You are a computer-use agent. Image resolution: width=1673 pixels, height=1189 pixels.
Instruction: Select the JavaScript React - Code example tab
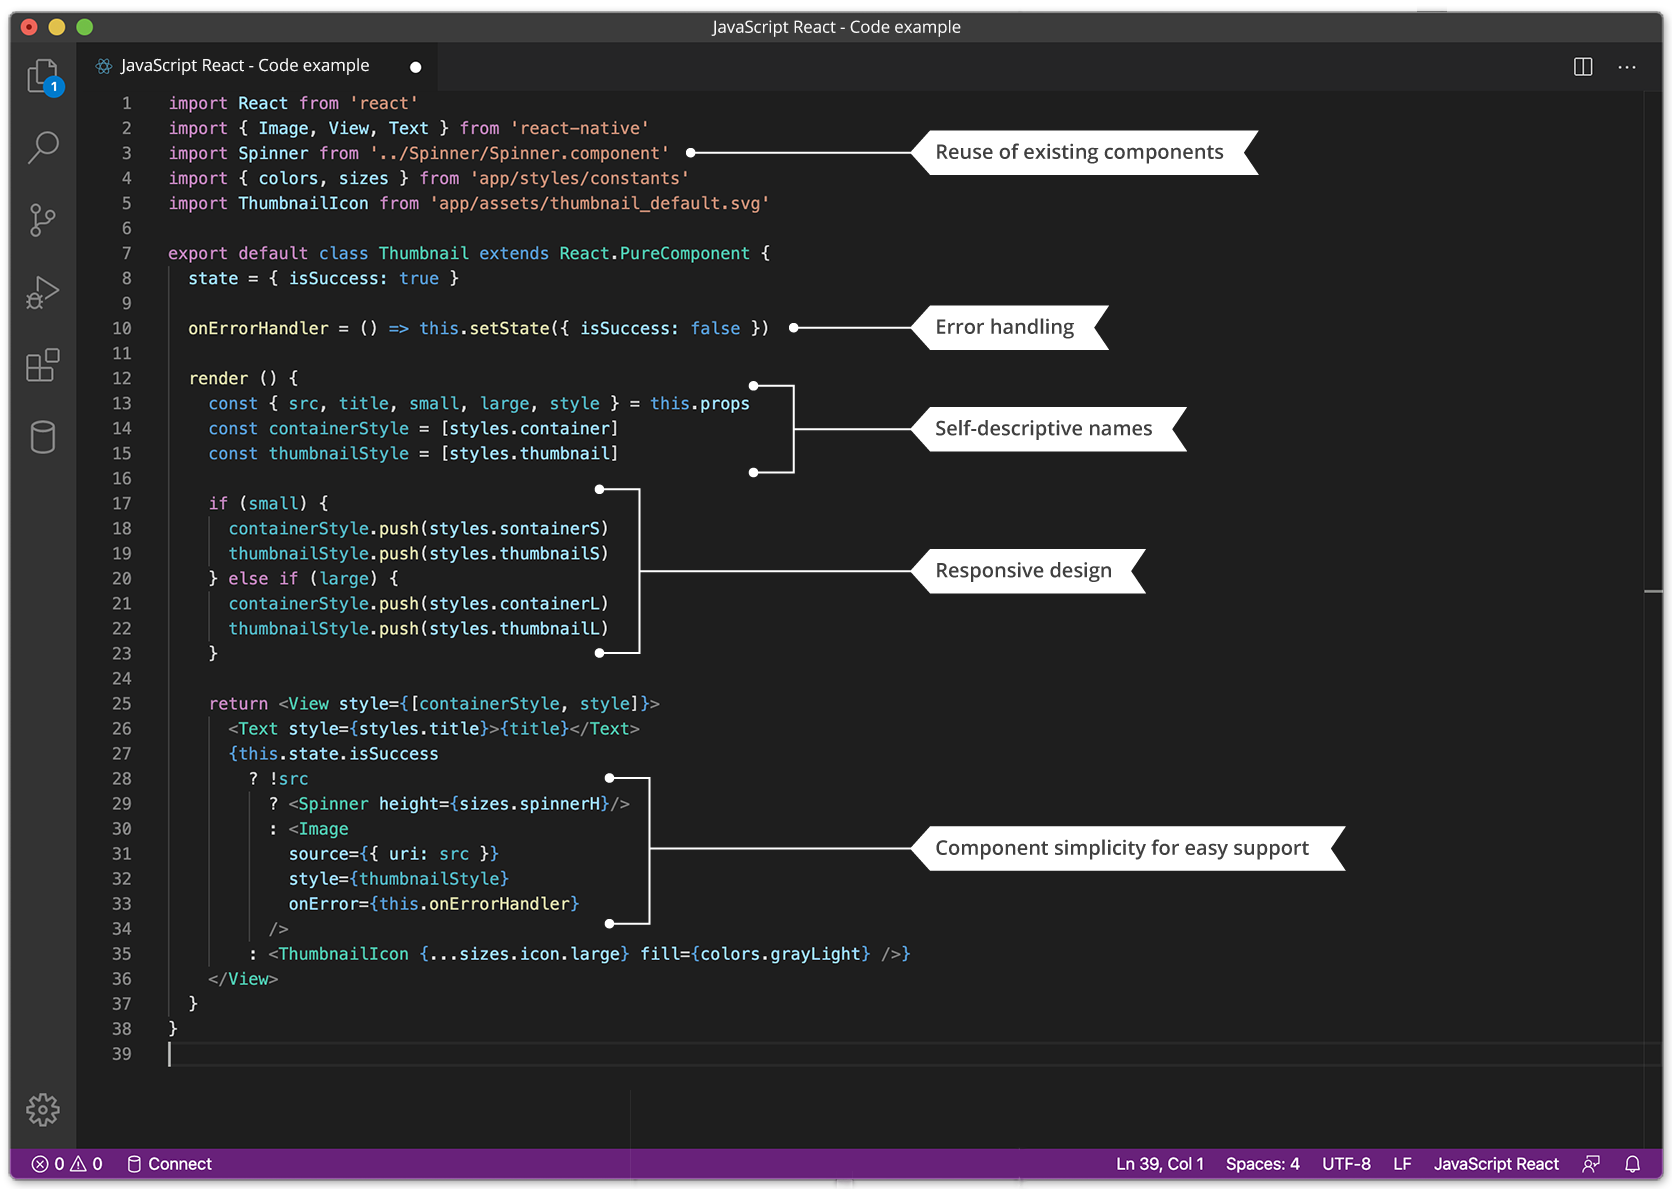click(245, 65)
